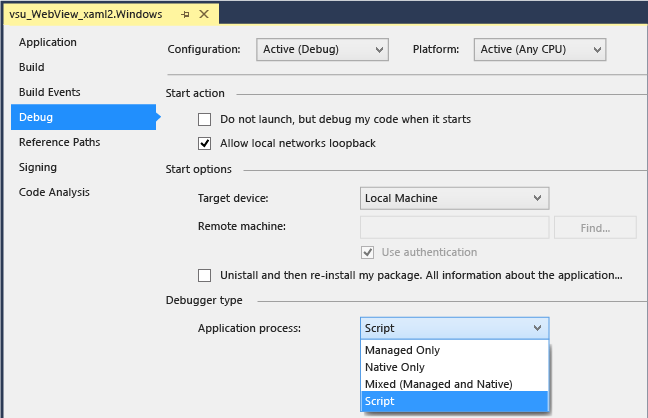Open the Platform dropdown
The width and height of the screenshot is (648, 418).
pyautogui.click(x=540, y=49)
